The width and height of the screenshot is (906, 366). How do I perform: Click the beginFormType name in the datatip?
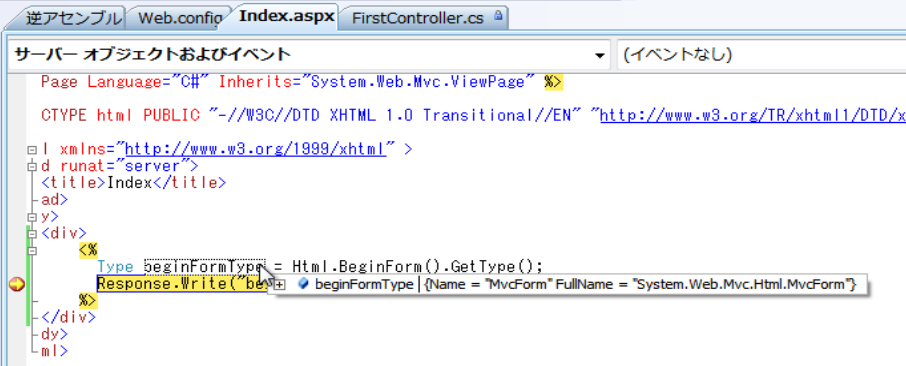365,284
